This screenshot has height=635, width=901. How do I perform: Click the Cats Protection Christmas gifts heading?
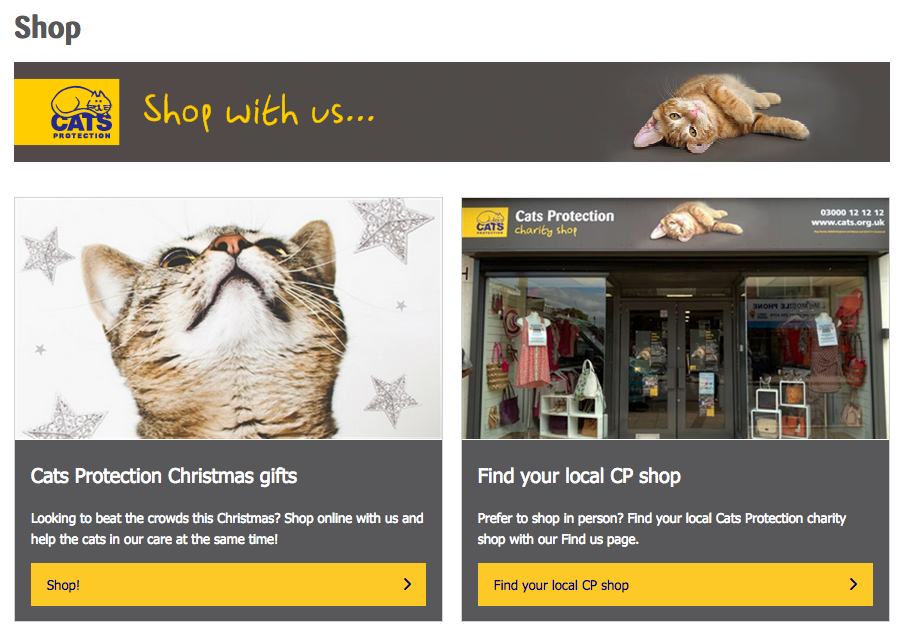pos(164,476)
